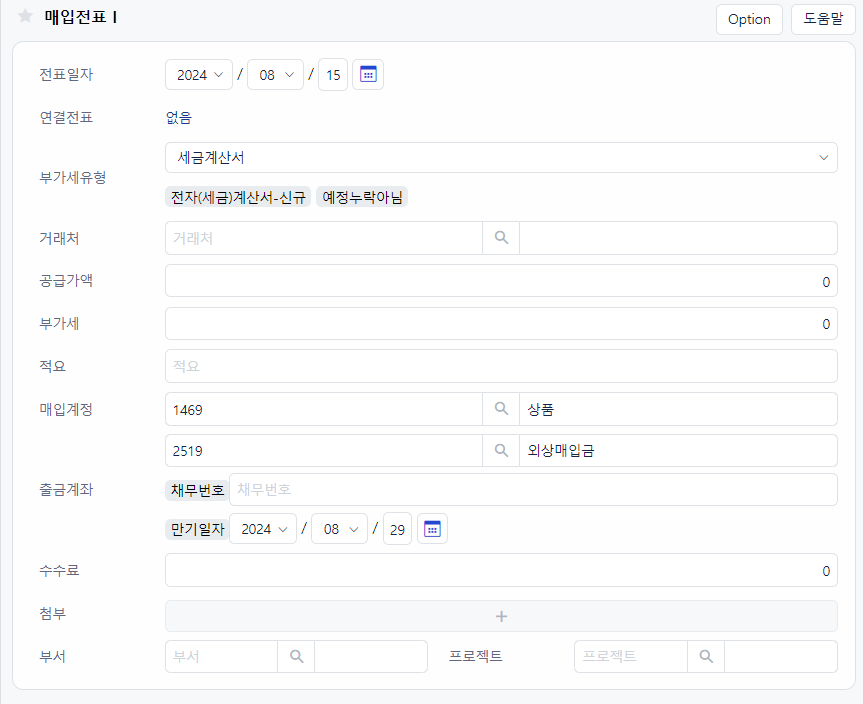Open the 전표일자 month dropdown showing 08

[276, 74]
